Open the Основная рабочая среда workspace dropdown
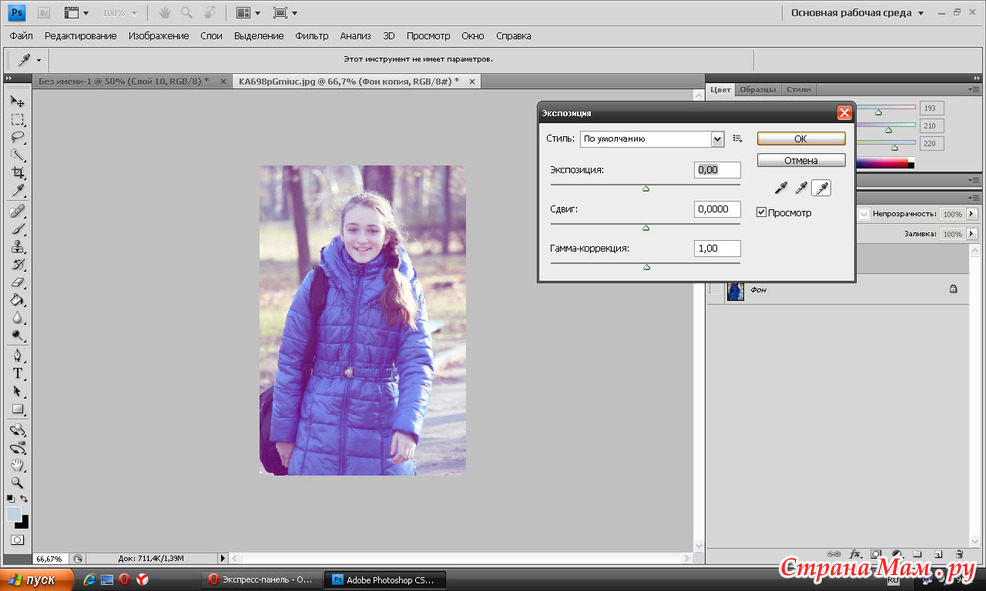Viewport: 986px width, 591px height. [x=856, y=13]
